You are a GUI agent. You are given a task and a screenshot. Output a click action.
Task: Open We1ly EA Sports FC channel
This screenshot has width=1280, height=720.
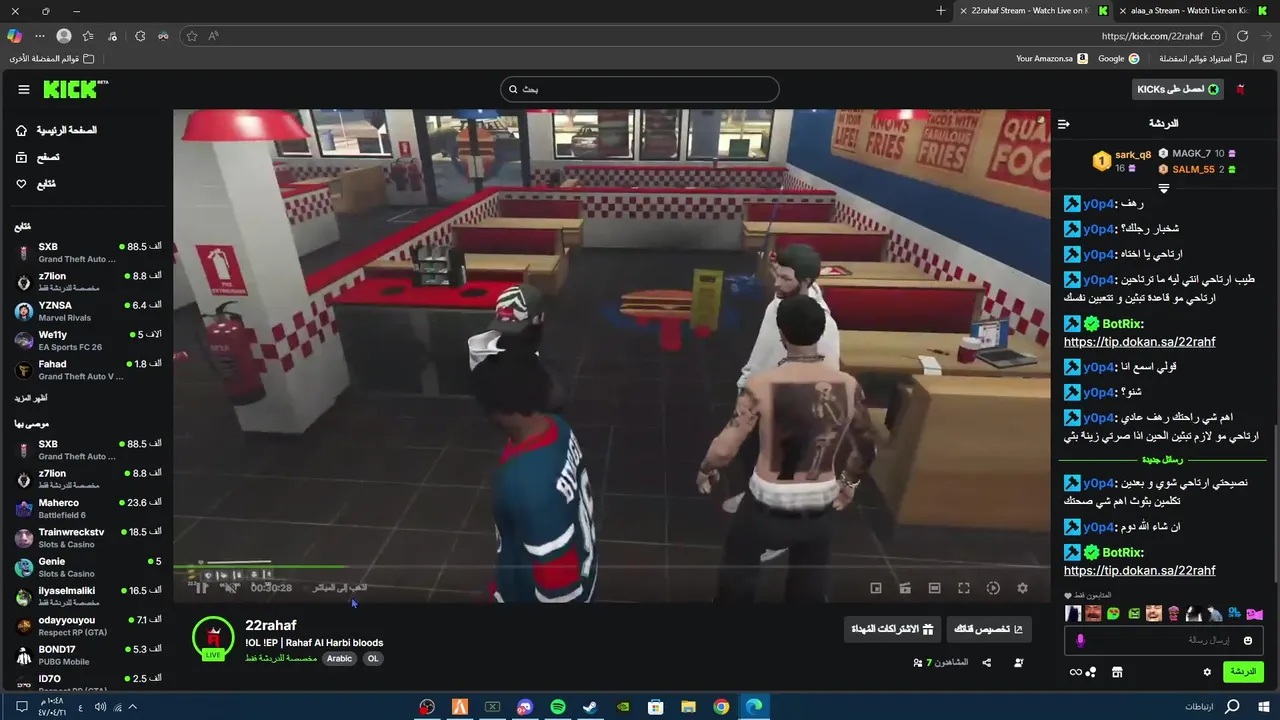coord(88,340)
